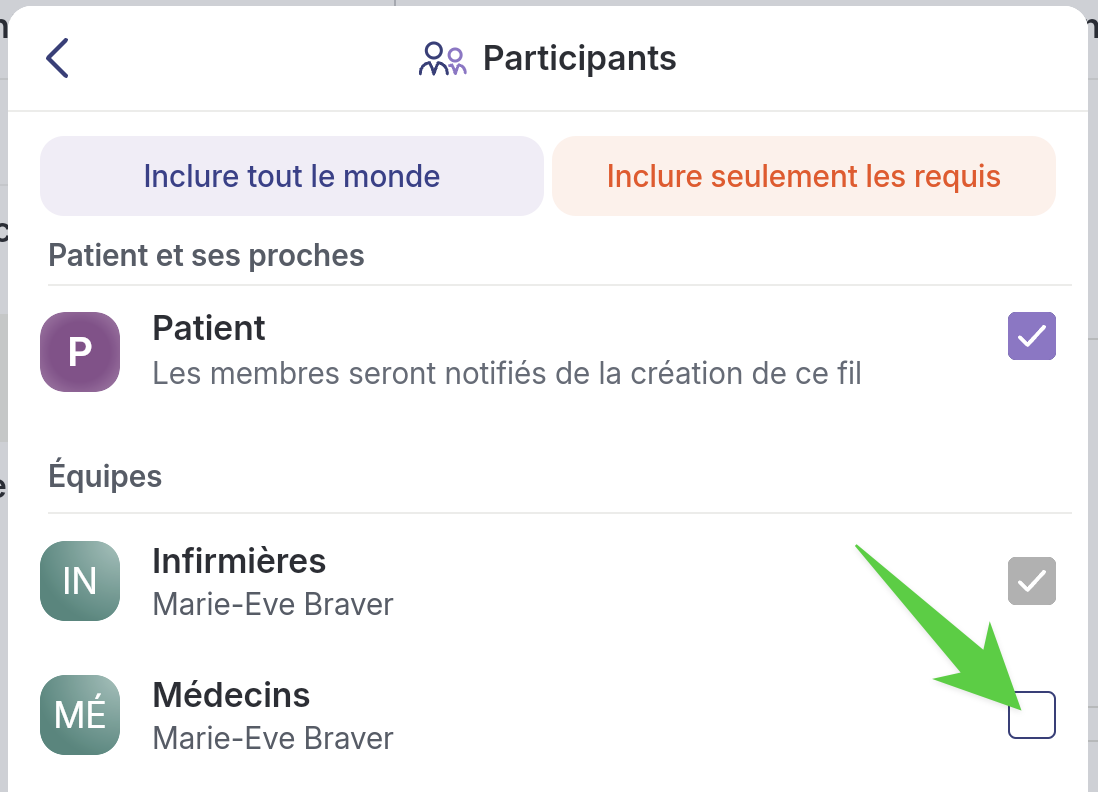1098x792 pixels.
Task: Click the purple P patient avatar
Action: tap(80, 352)
